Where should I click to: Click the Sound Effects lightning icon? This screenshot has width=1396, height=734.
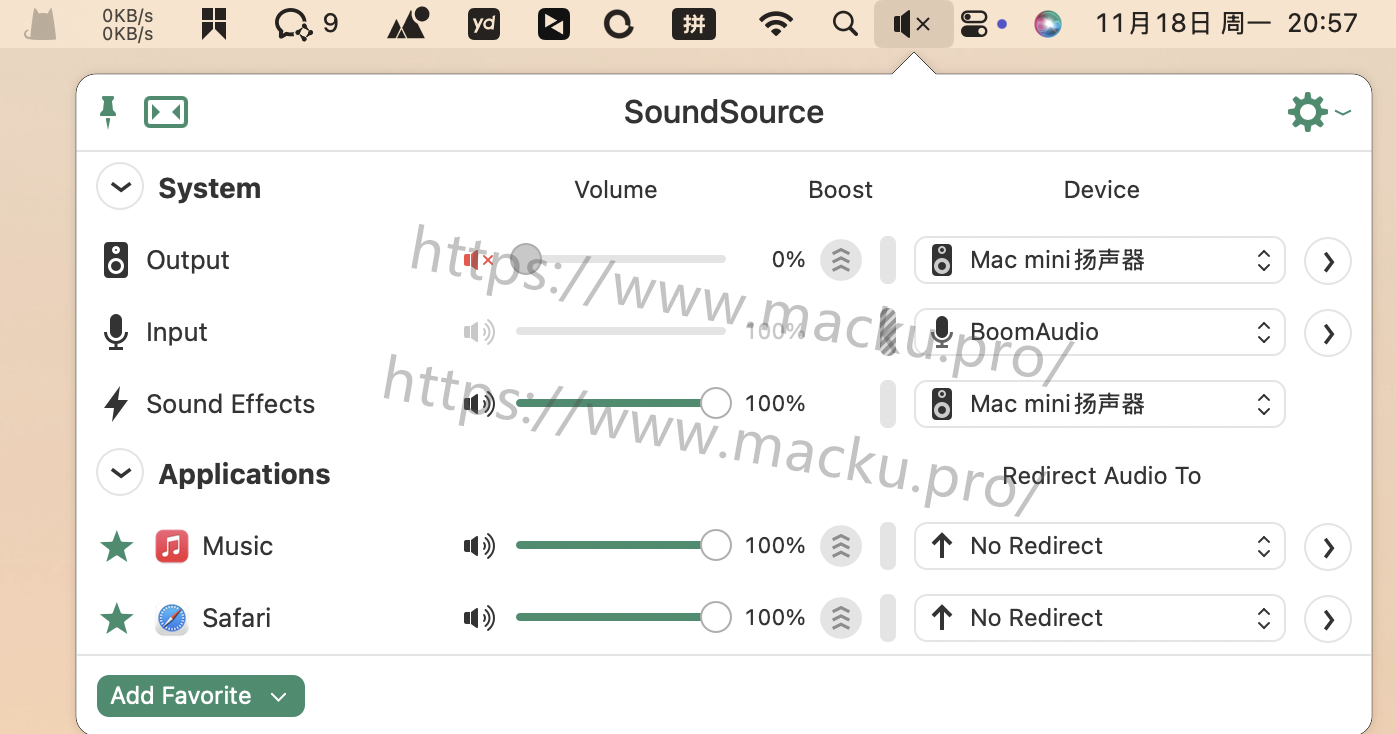point(116,404)
